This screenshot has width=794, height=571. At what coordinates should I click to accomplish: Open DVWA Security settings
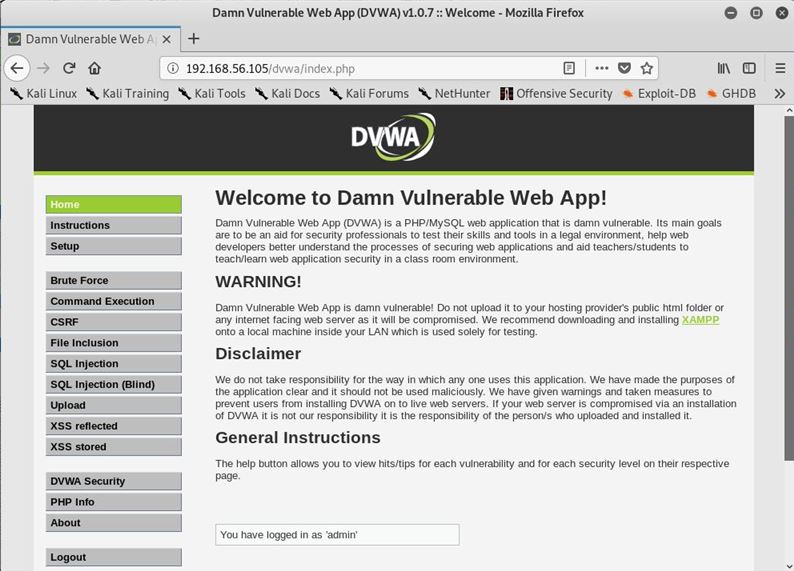113,481
